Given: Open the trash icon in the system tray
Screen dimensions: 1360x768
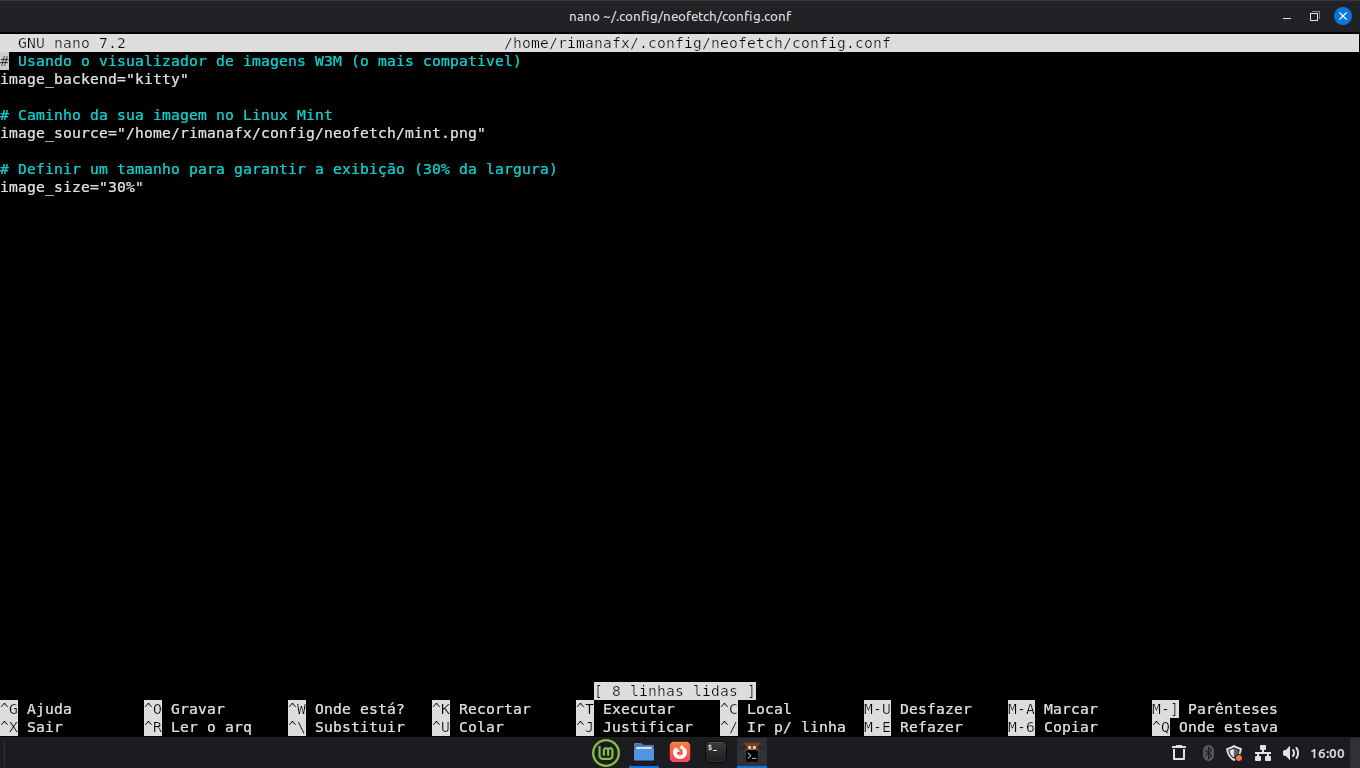Looking at the screenshot, I should (x=1179, y=753).
